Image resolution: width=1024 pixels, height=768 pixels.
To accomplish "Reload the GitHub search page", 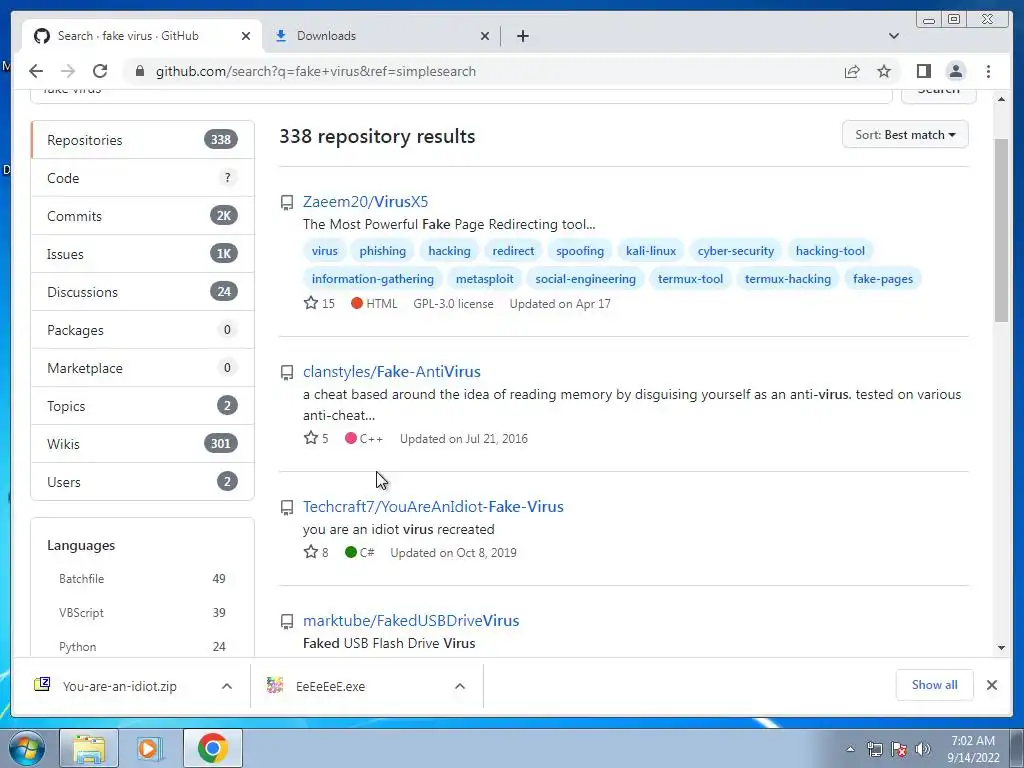I will [x=100, y=71].
